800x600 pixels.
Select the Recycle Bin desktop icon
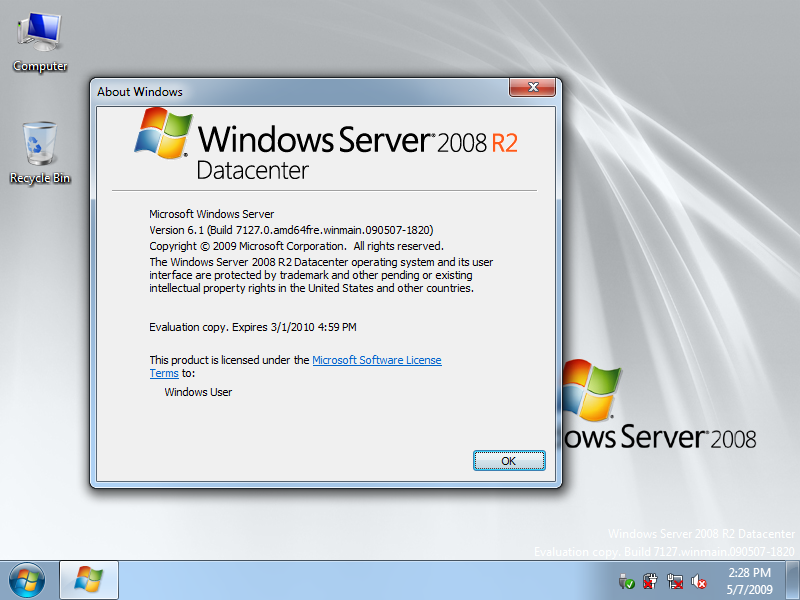(40, 152)
